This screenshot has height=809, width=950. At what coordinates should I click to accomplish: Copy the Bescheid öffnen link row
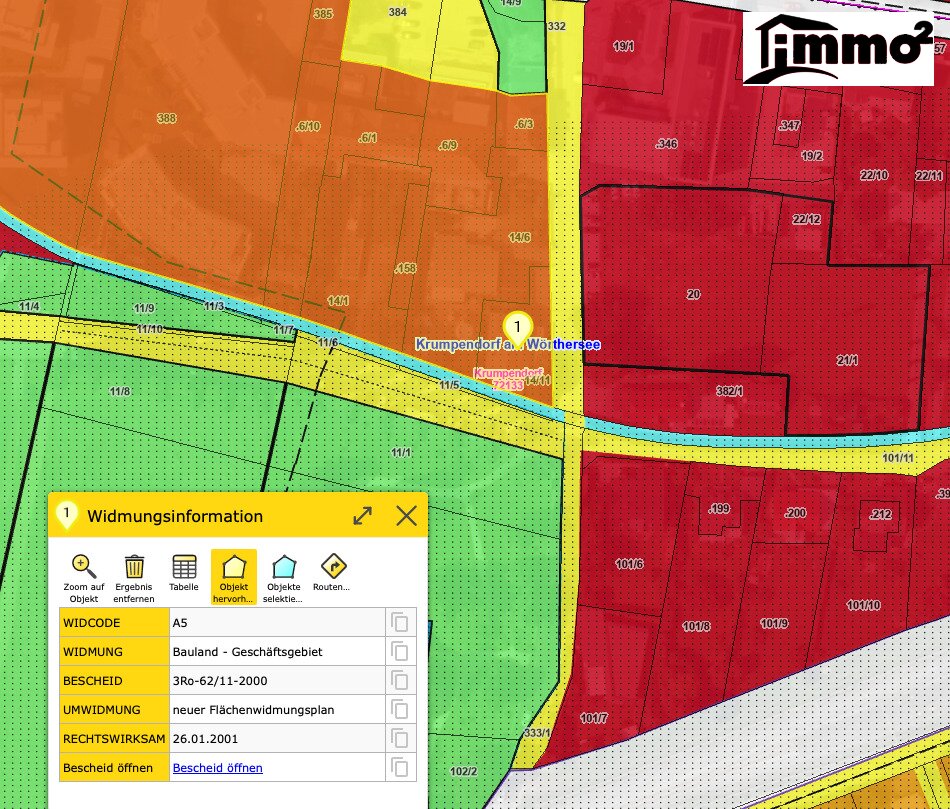(x=400, y=768)
